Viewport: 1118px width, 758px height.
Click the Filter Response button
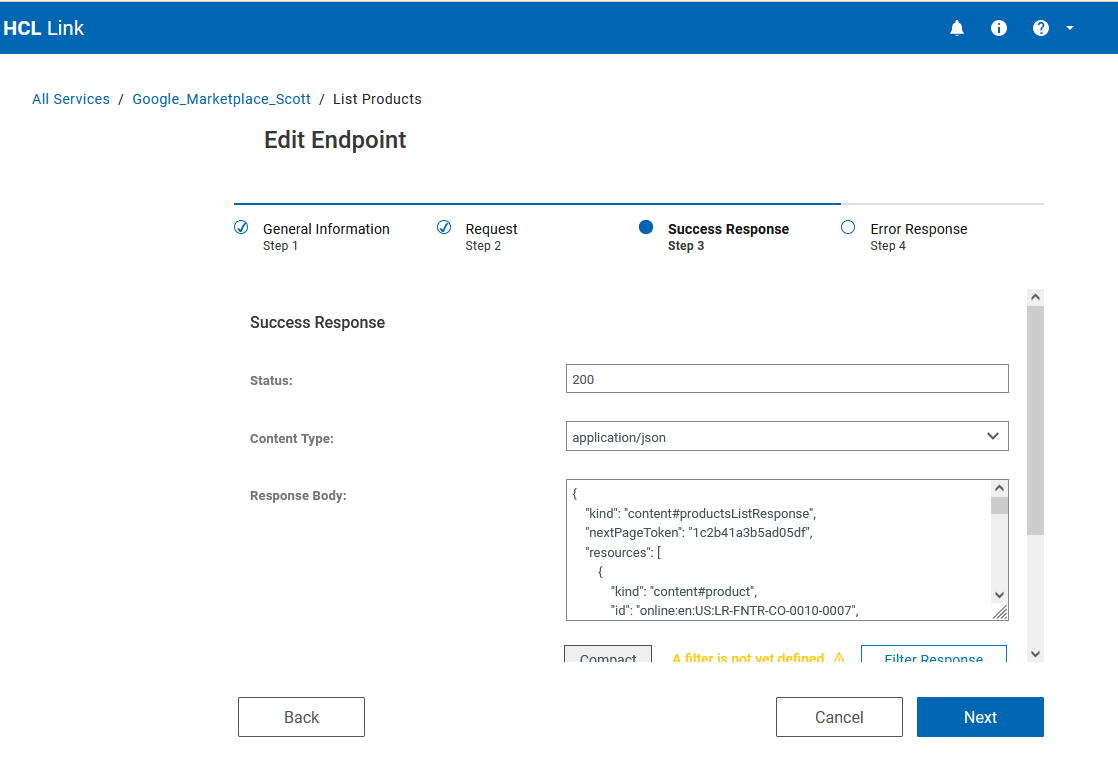(933, 655)
